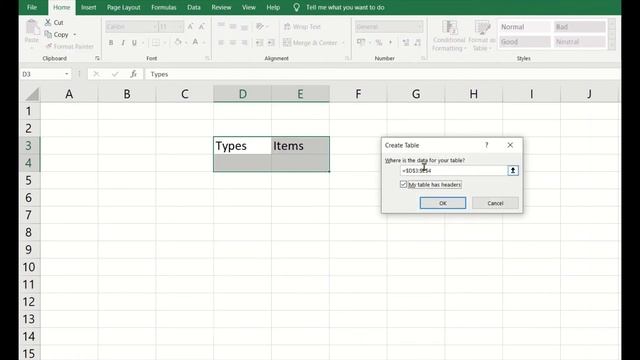Screen dimensions: 640x360
Task: Click the Comma Style icon
Action: [x=390, y=42]
